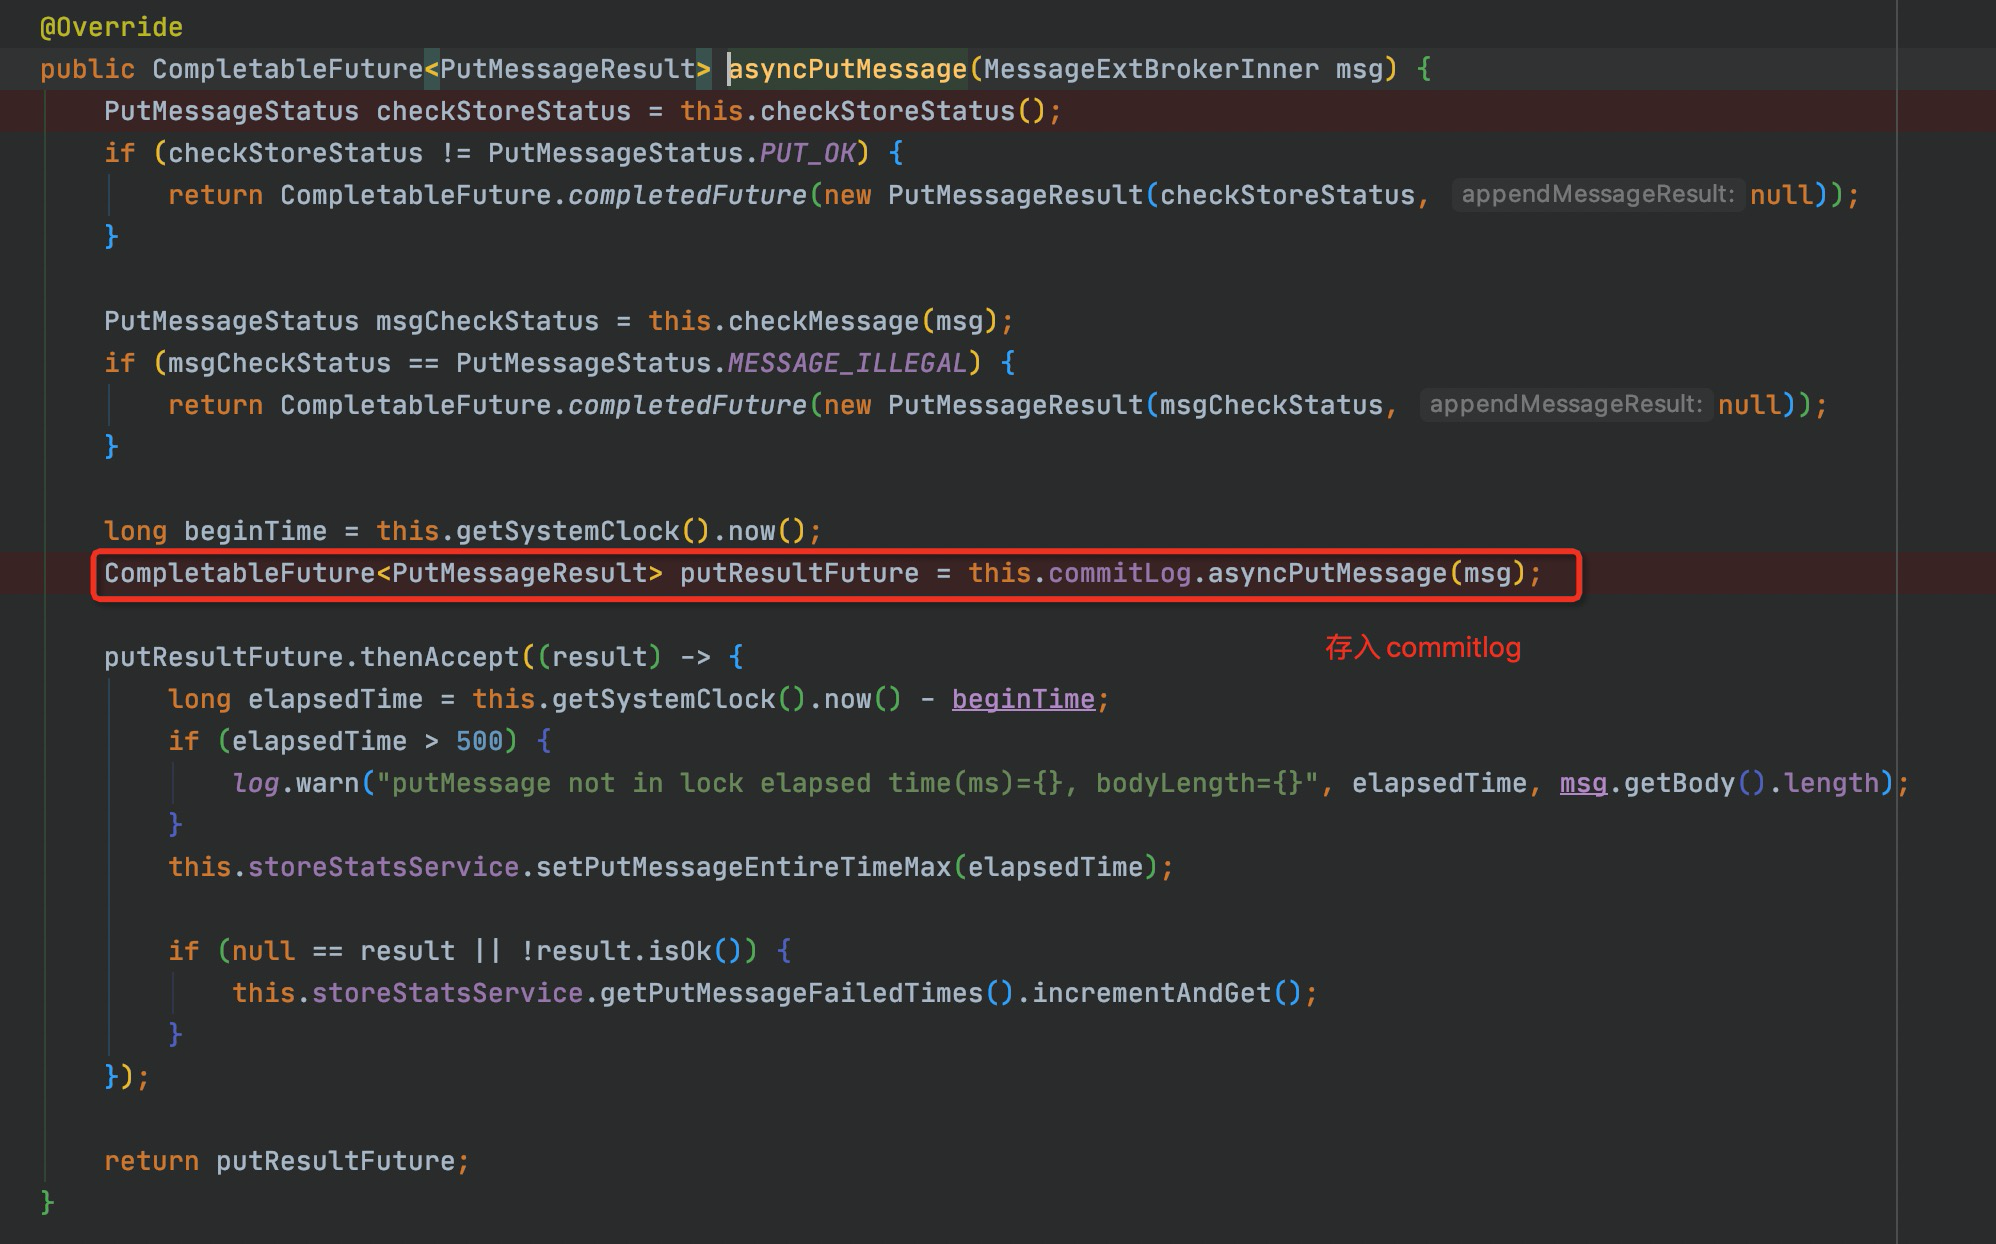Screen dimensions: 1996x1244
Task: Click the underlined beginTime variable
Action: (x=1022, y=699)
